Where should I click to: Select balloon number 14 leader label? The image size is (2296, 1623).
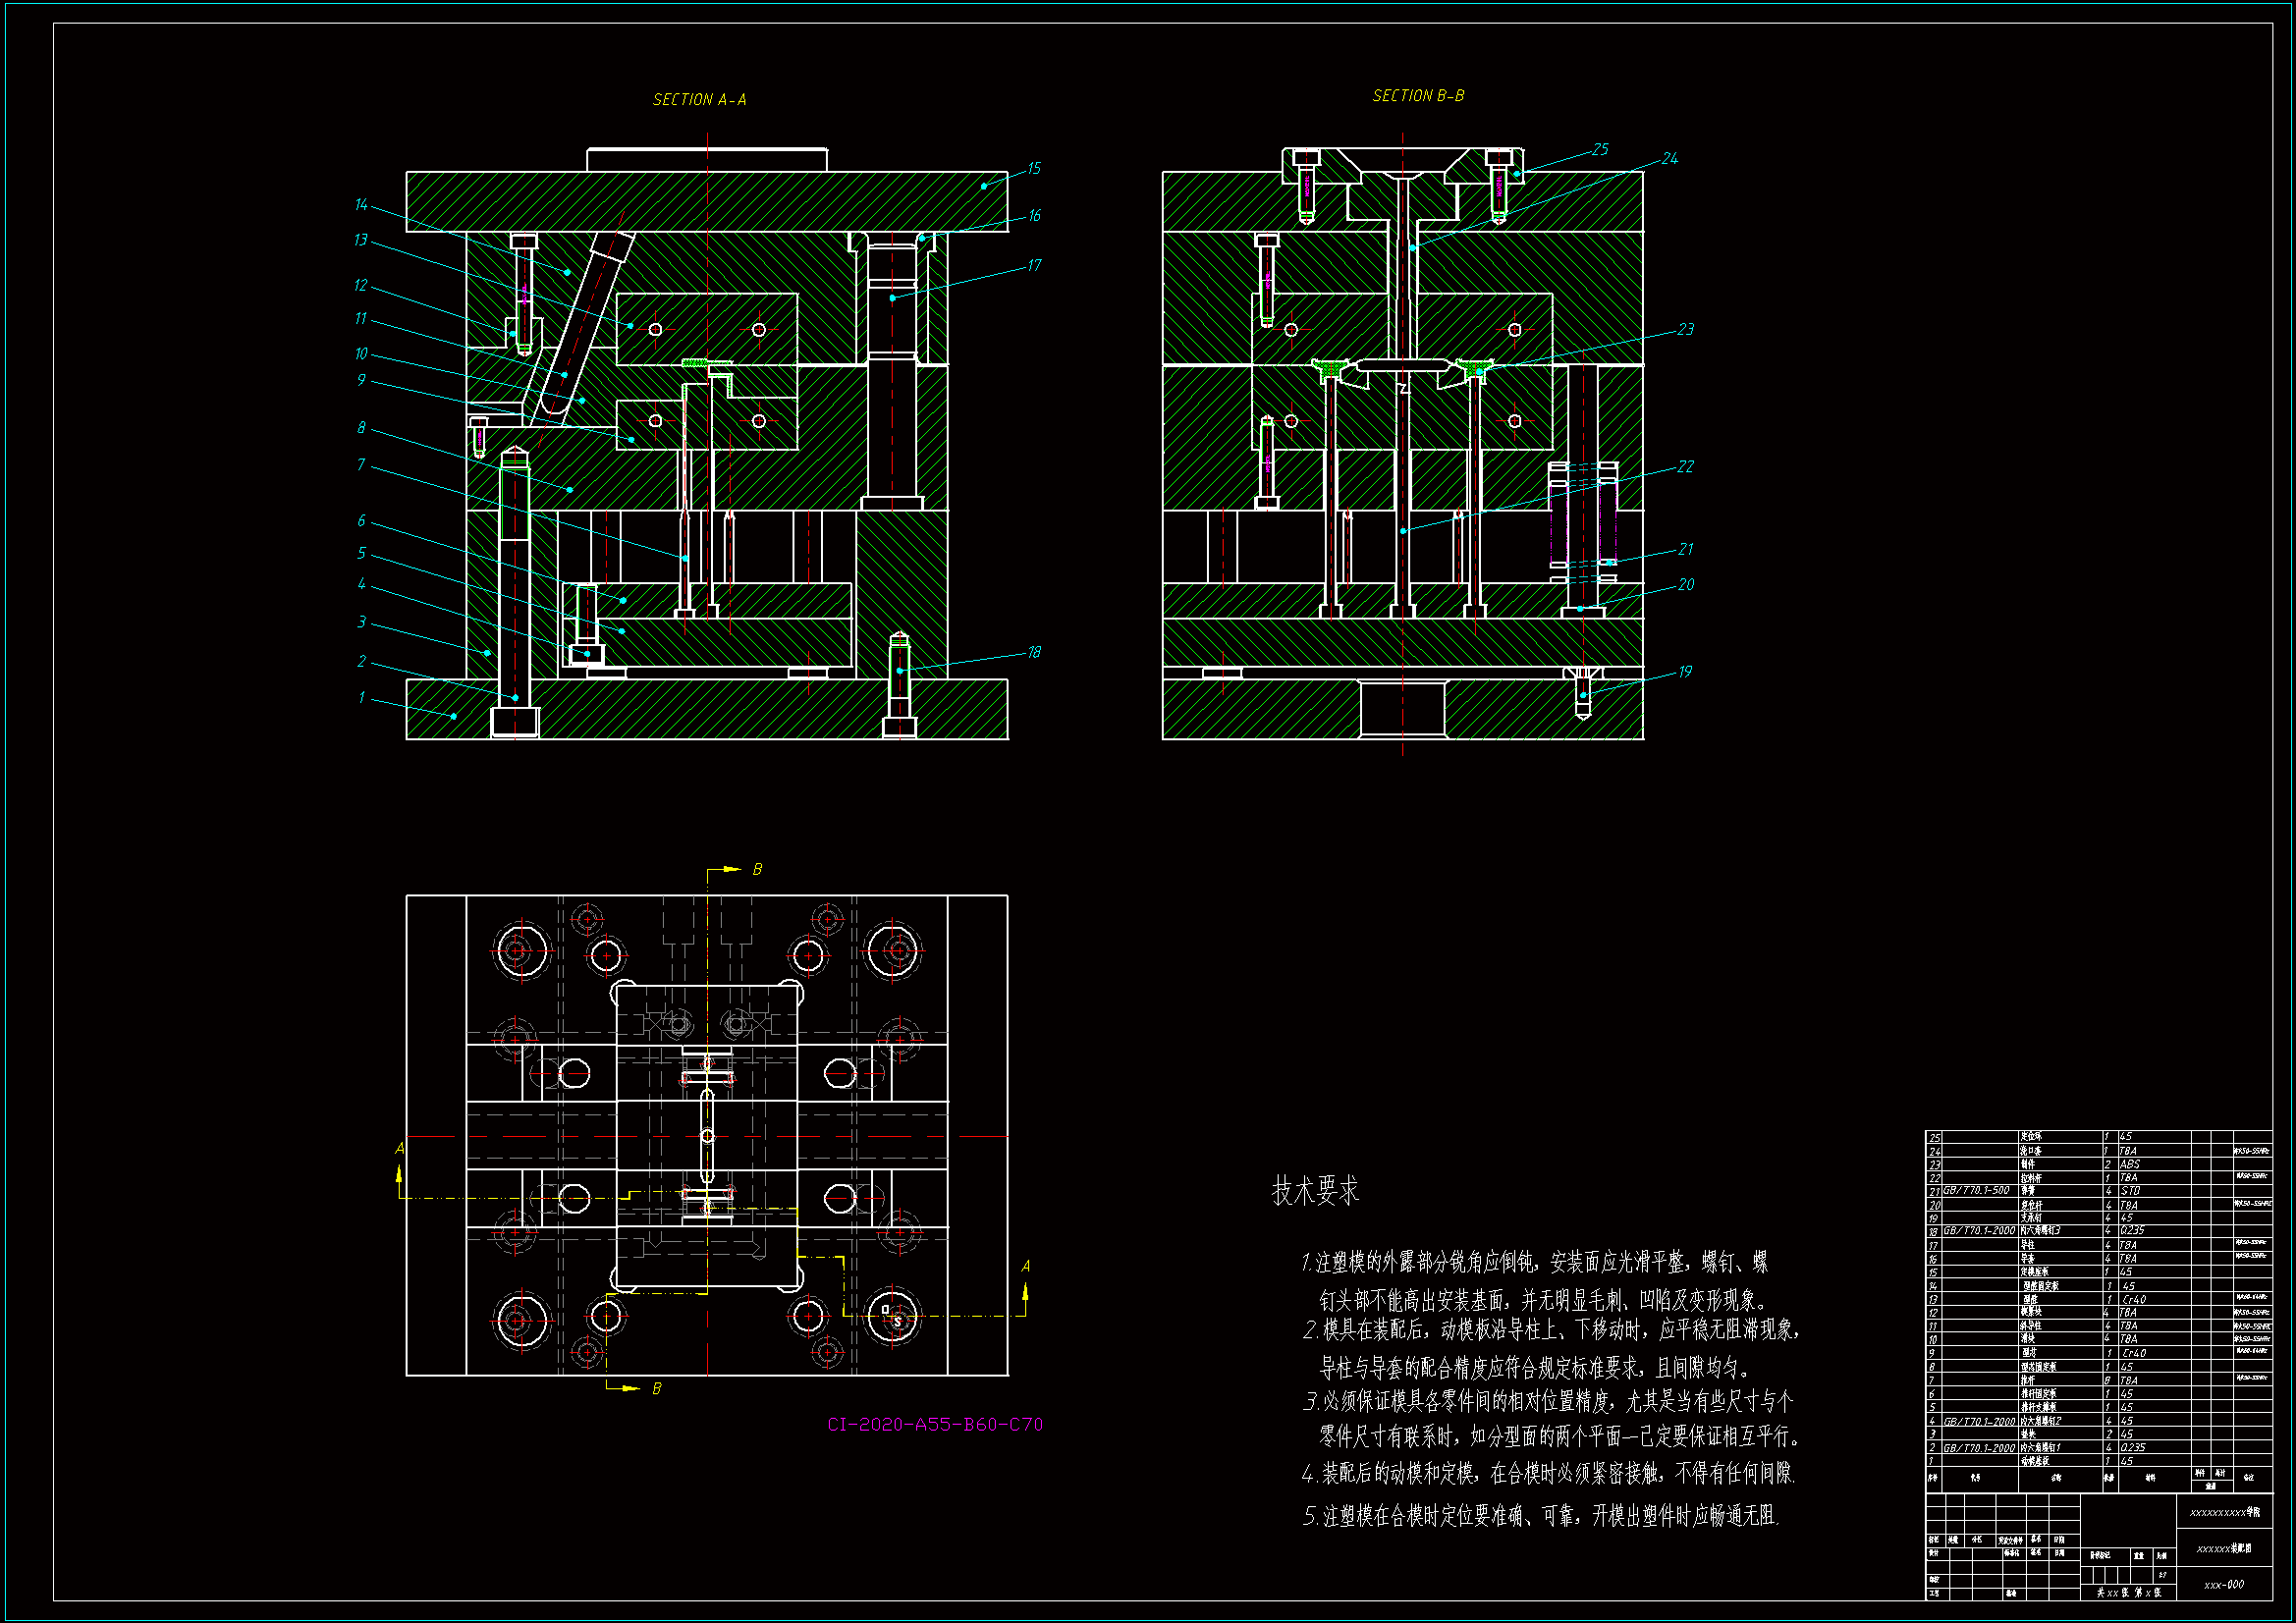tap(361, 204)
